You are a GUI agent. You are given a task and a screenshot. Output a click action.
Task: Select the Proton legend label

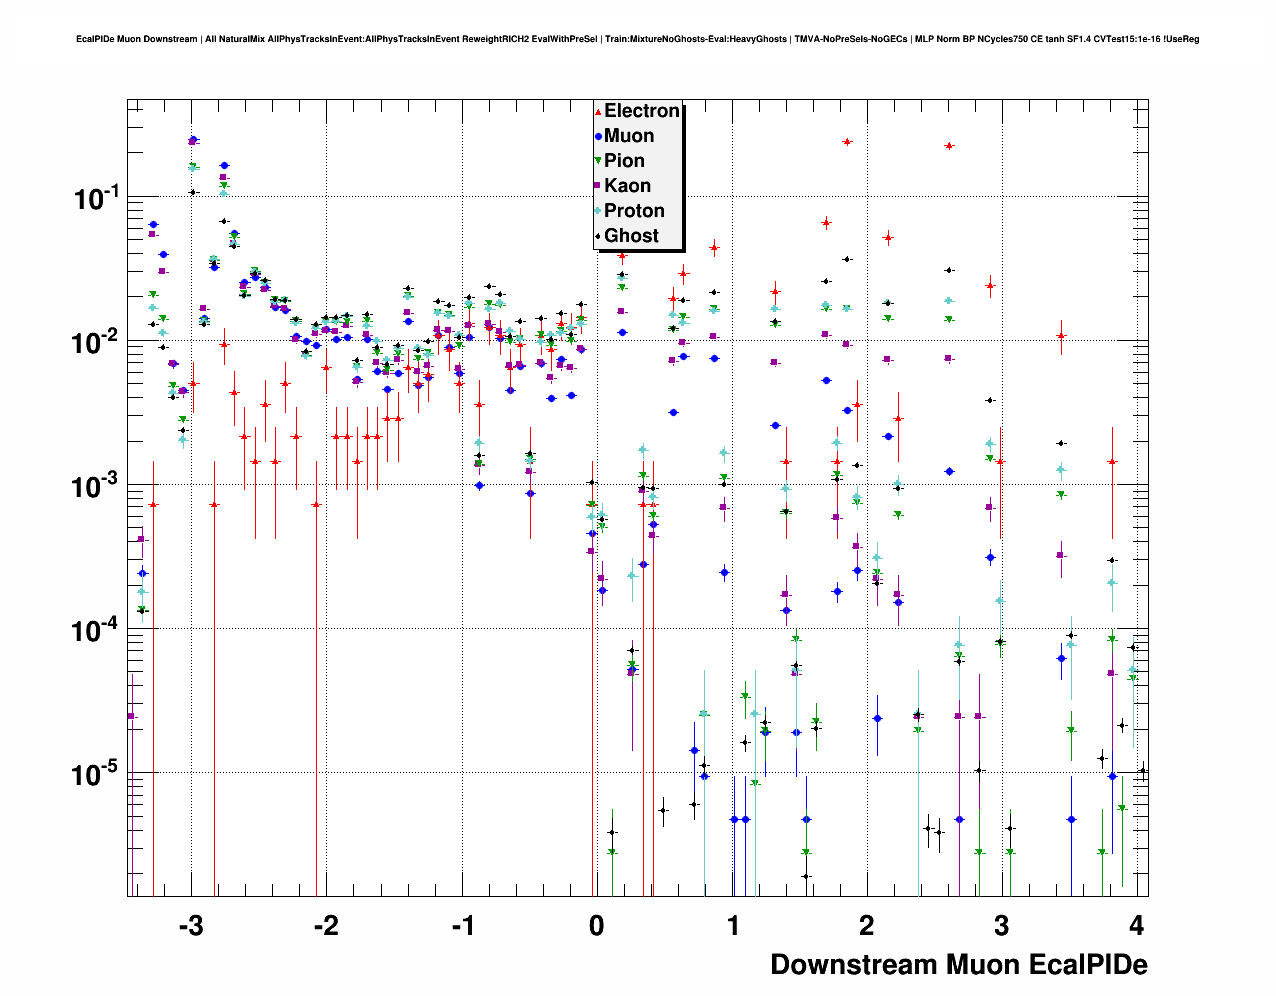634,211
